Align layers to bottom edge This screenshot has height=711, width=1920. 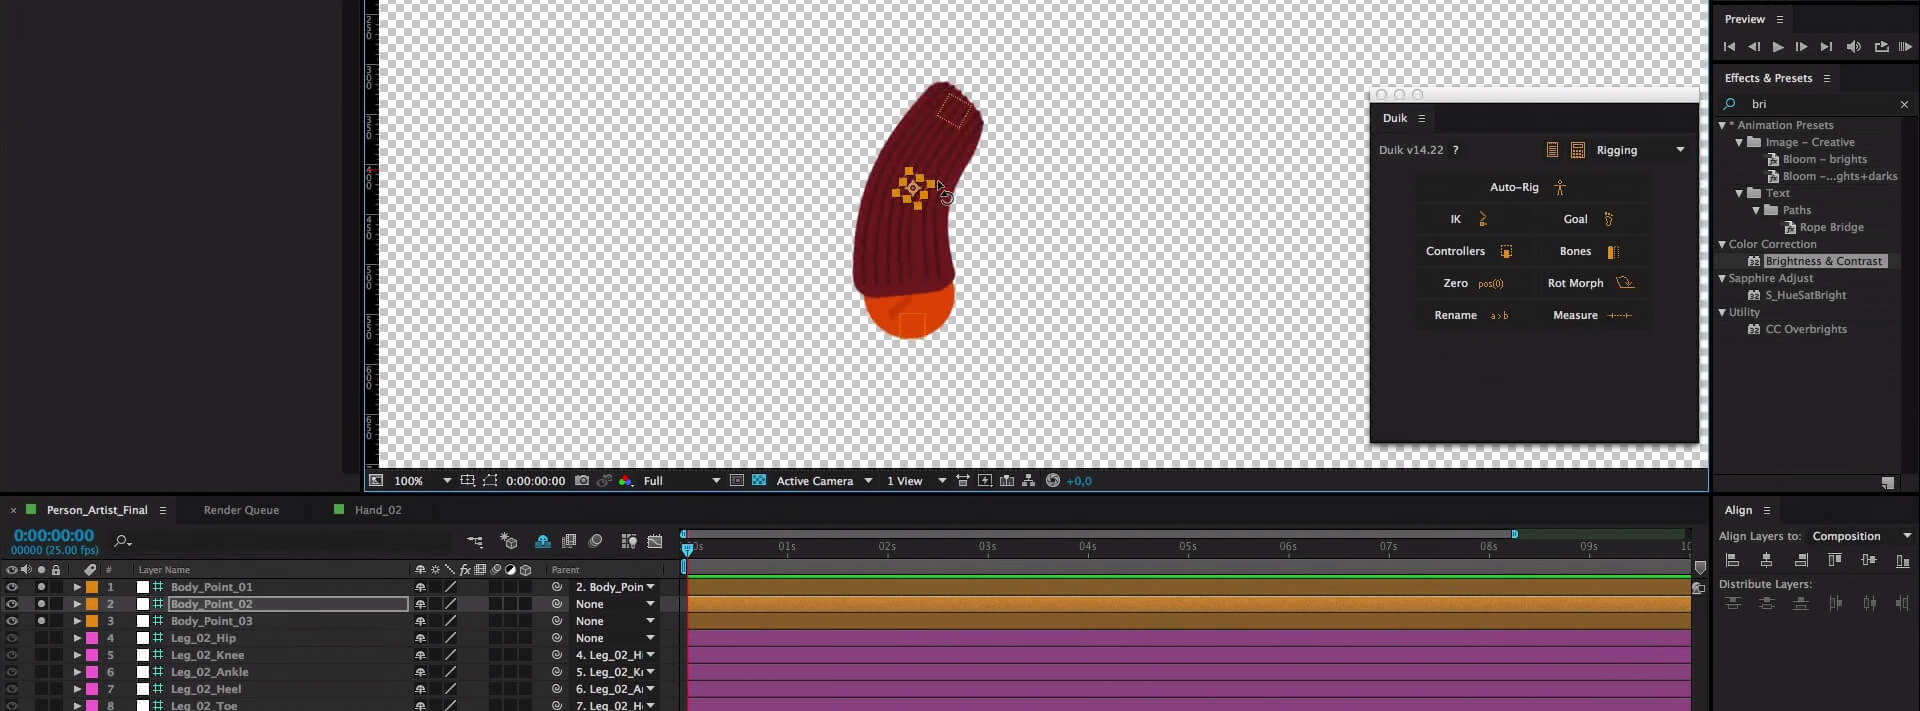click(1902, 560)
